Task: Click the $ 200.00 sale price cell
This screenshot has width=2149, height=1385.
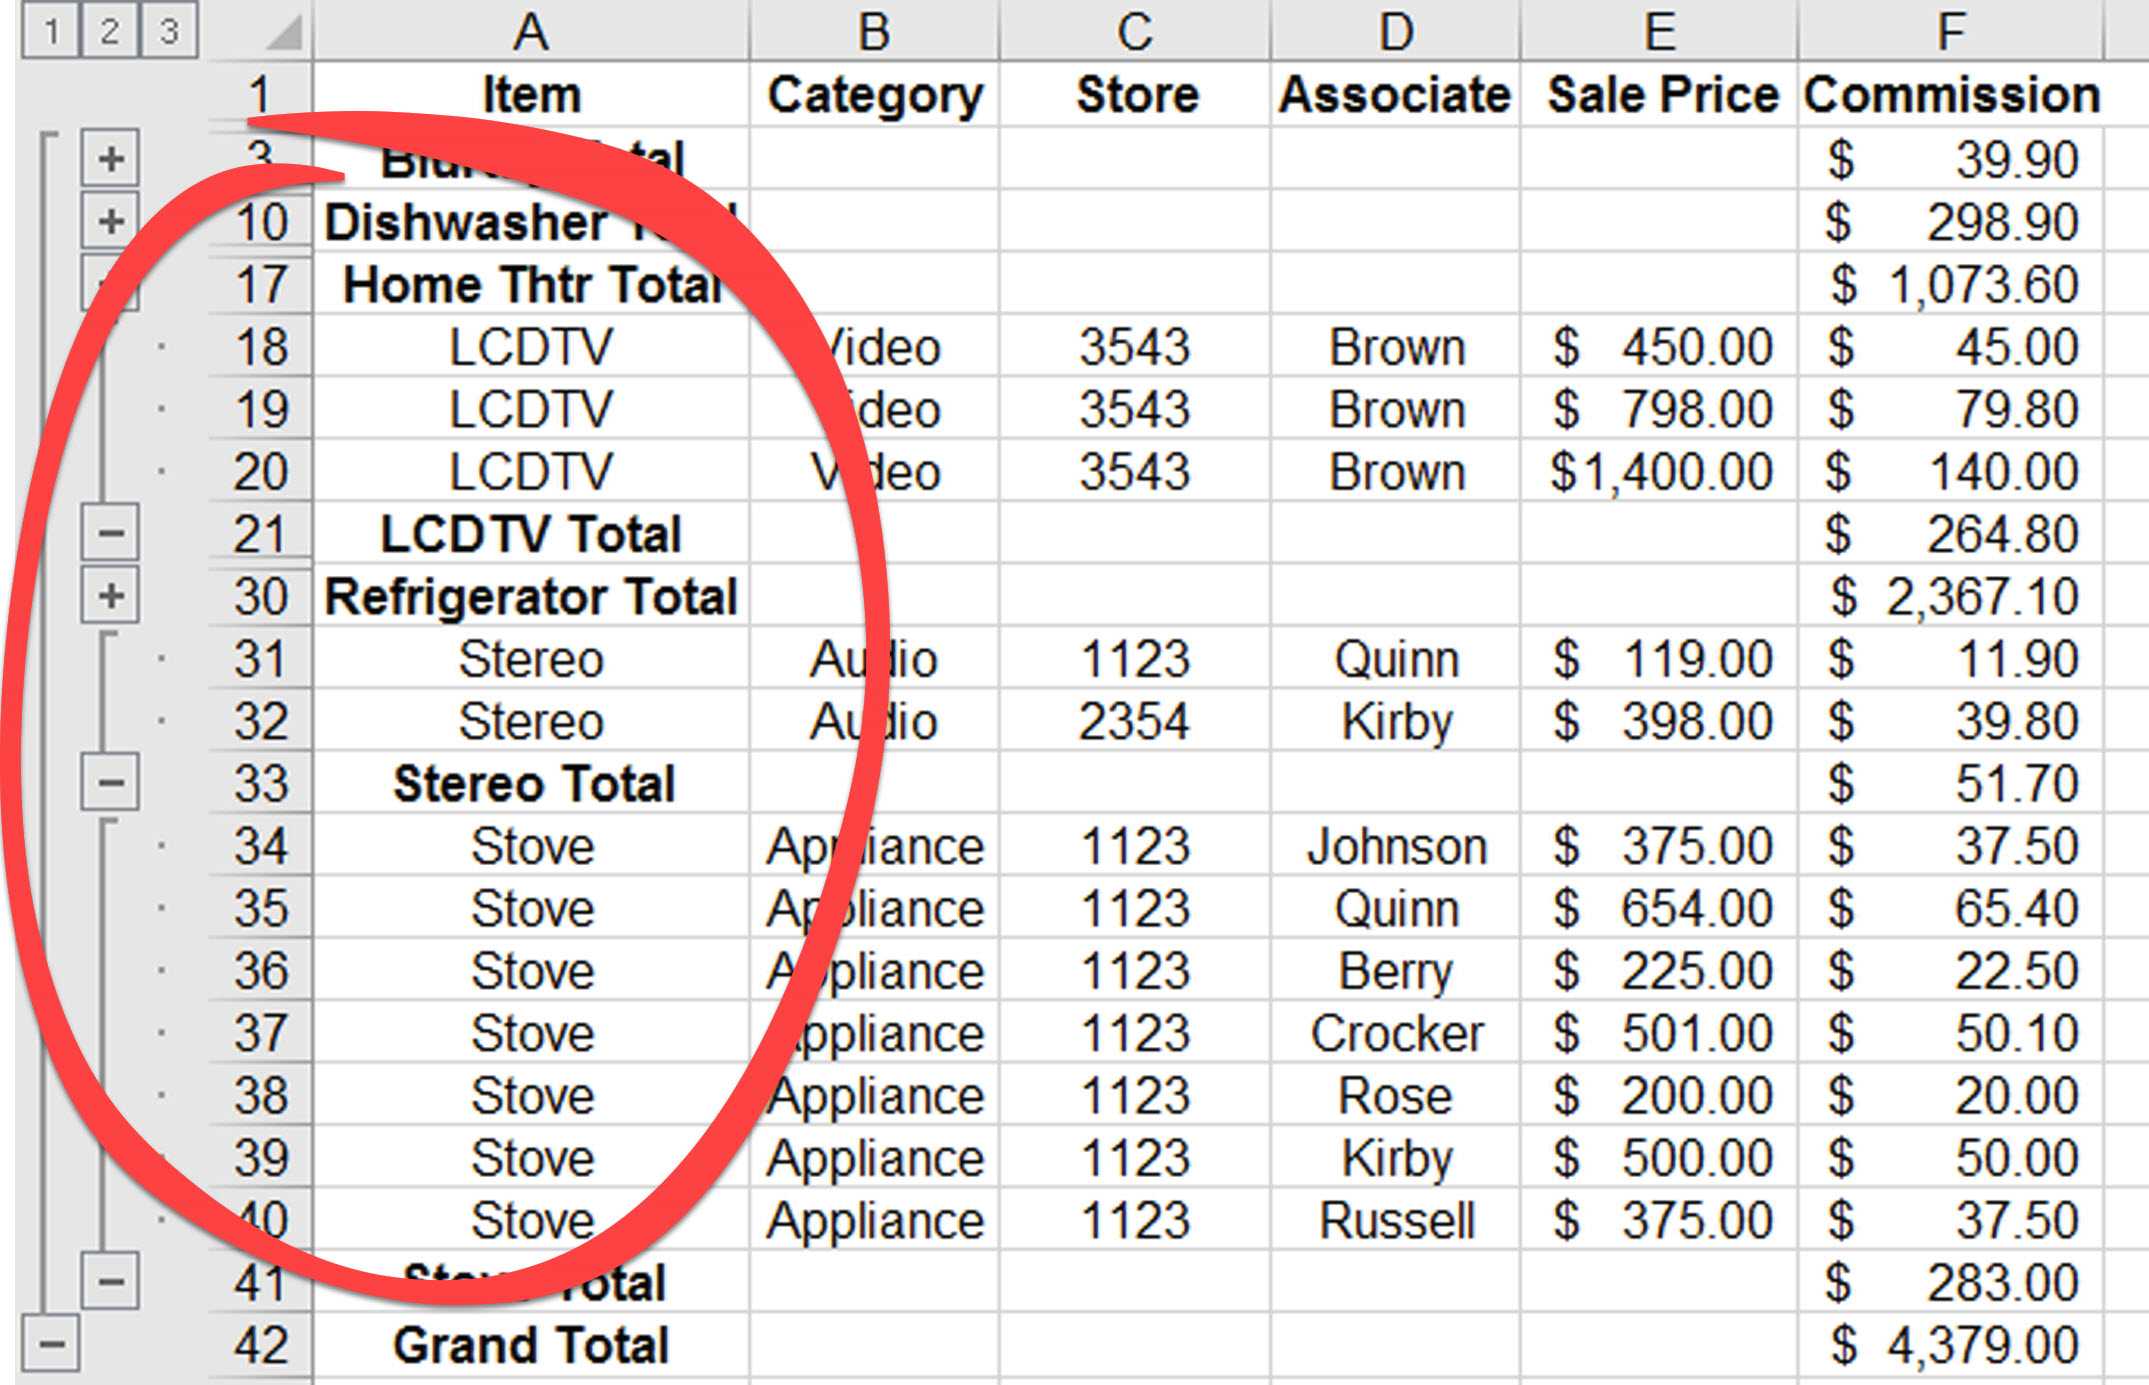Action: tap(1660, 1095)
